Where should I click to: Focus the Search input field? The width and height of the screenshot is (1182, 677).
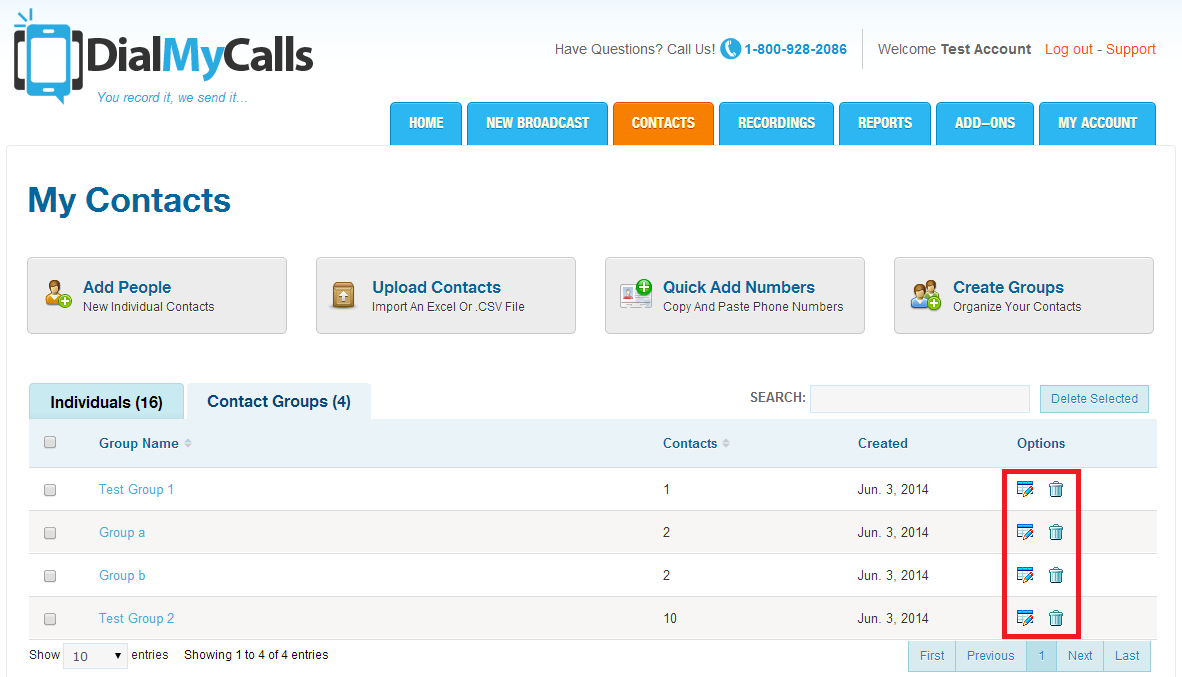[x=920, y=399]
